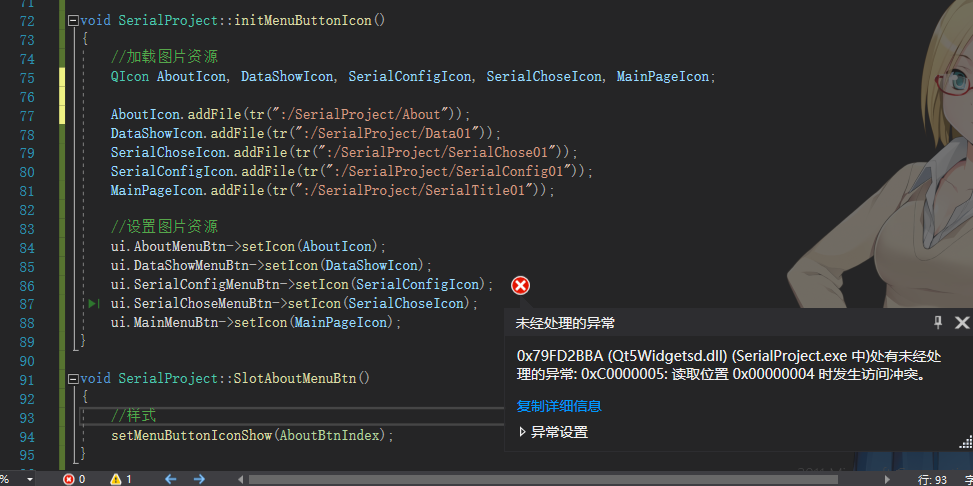This screenshot has width=973, height=486.
Task: Click ui.DataShowMenuBtn->setIcon line
Action: pyautogui.click(x=272, y=266)
